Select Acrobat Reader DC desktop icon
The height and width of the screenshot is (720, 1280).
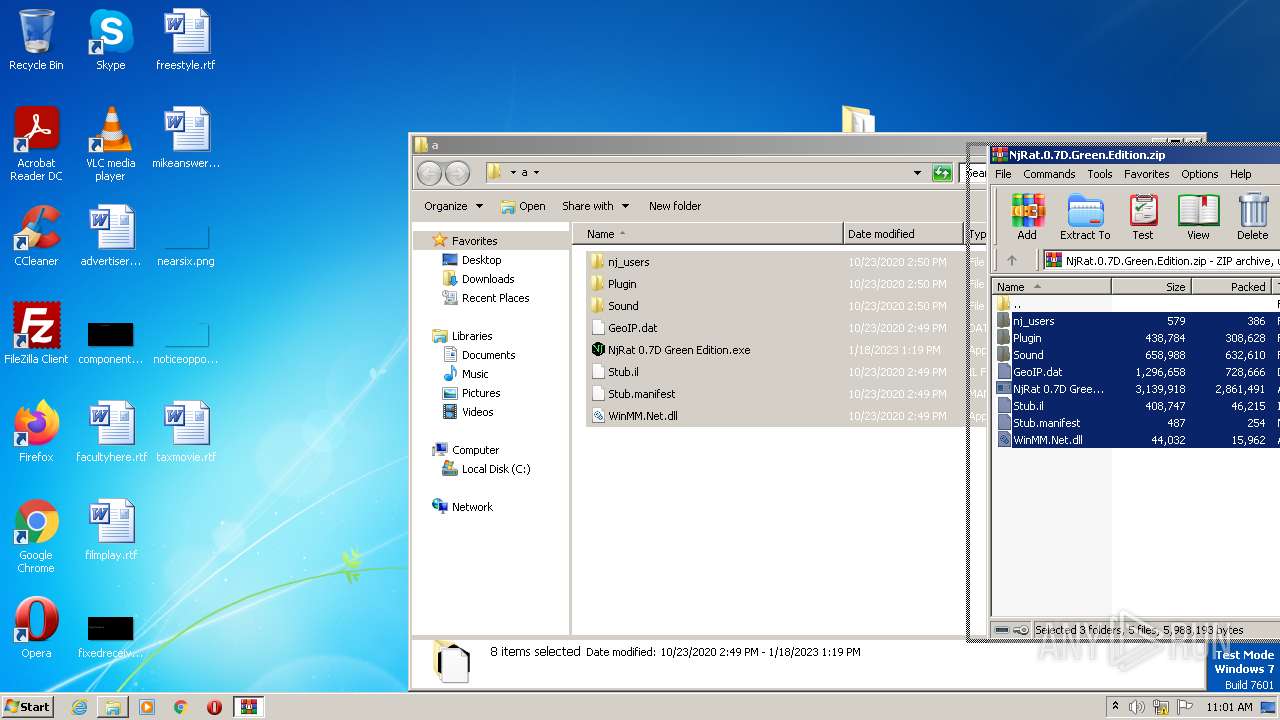(36, 144)
